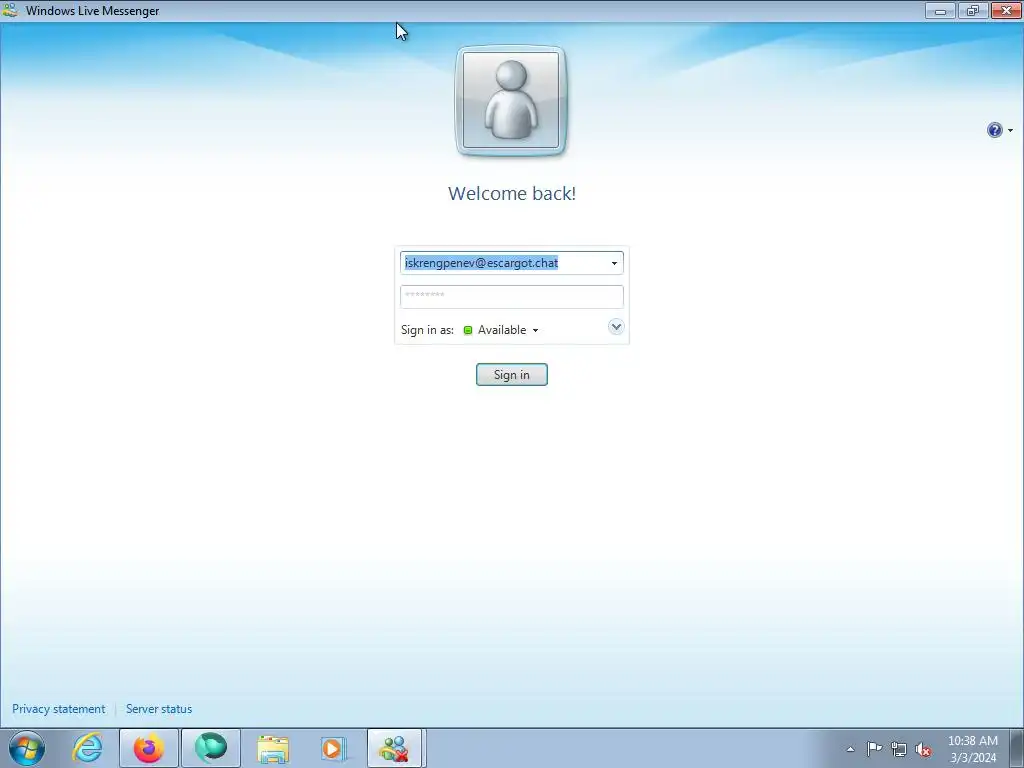The width and height of the screenshot is (1024, 768).
Task: Open the Server status link
Action: 159,709
